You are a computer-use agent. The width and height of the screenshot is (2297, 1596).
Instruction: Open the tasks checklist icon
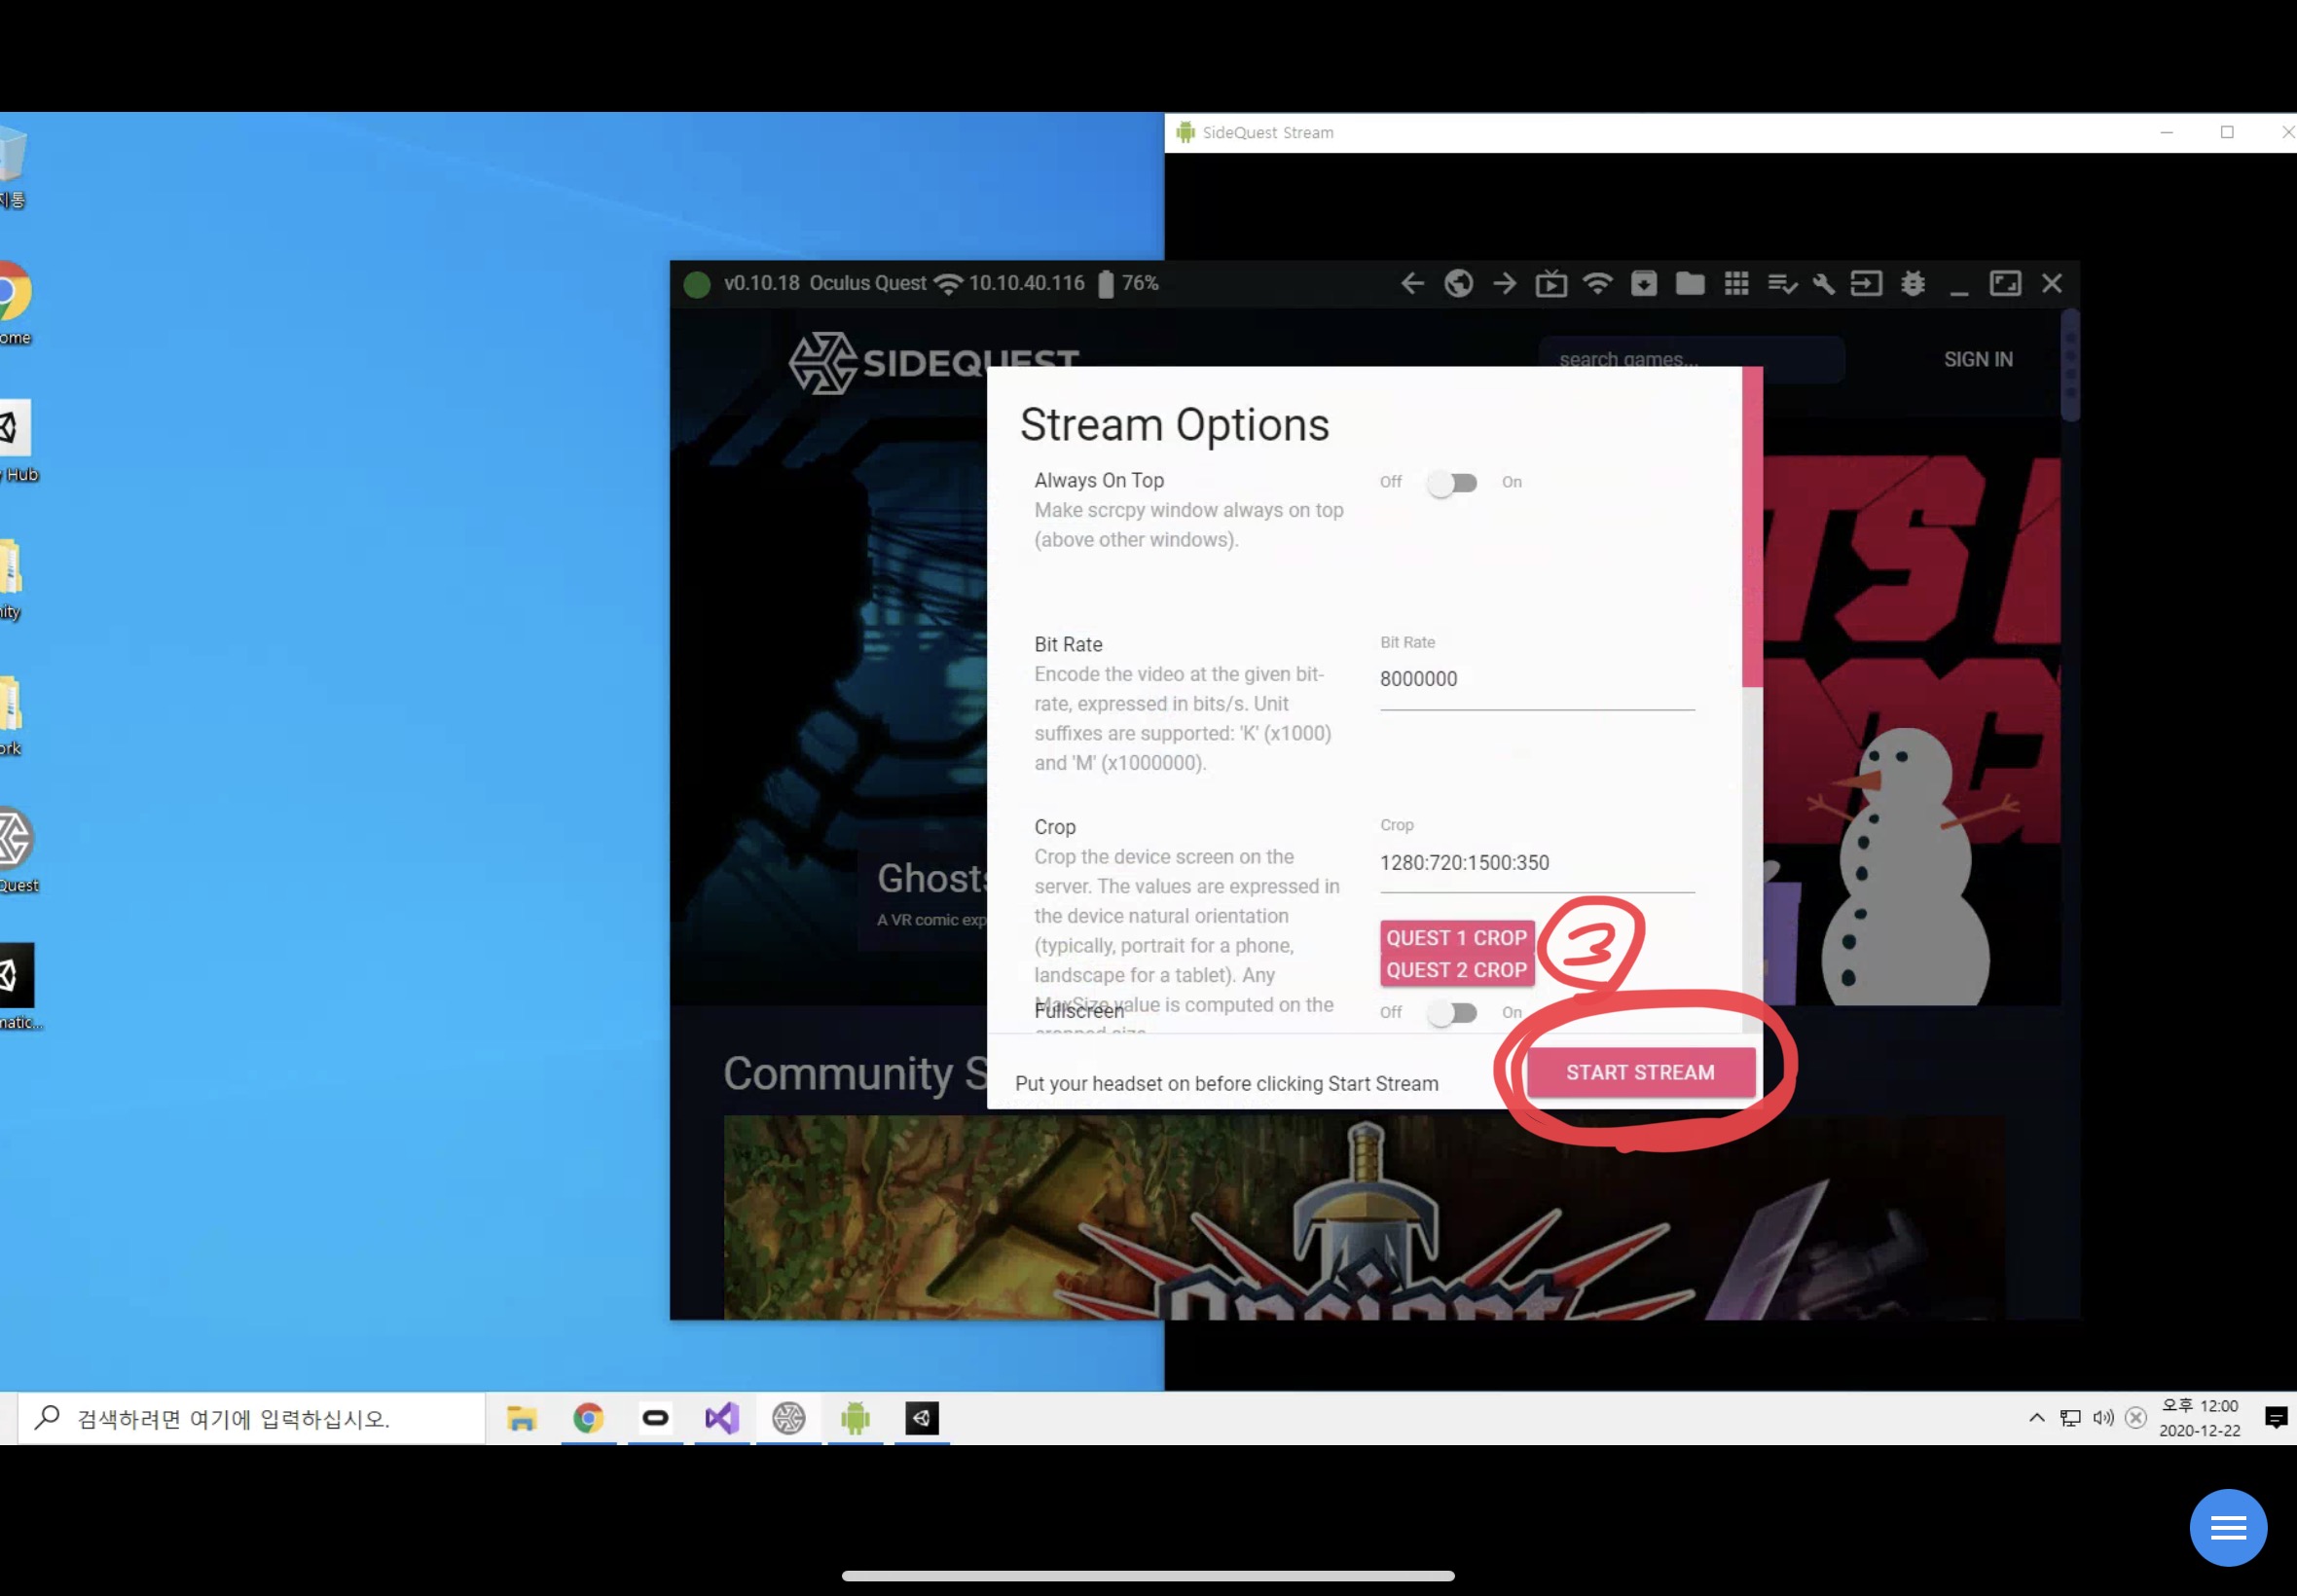pyautogui.click(x=1782, y=284)
